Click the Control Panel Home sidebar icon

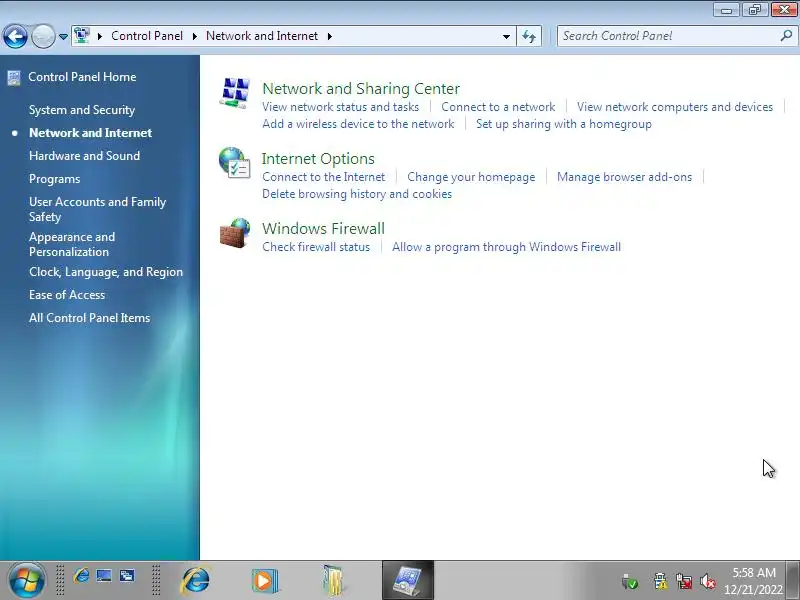[14, 78]
